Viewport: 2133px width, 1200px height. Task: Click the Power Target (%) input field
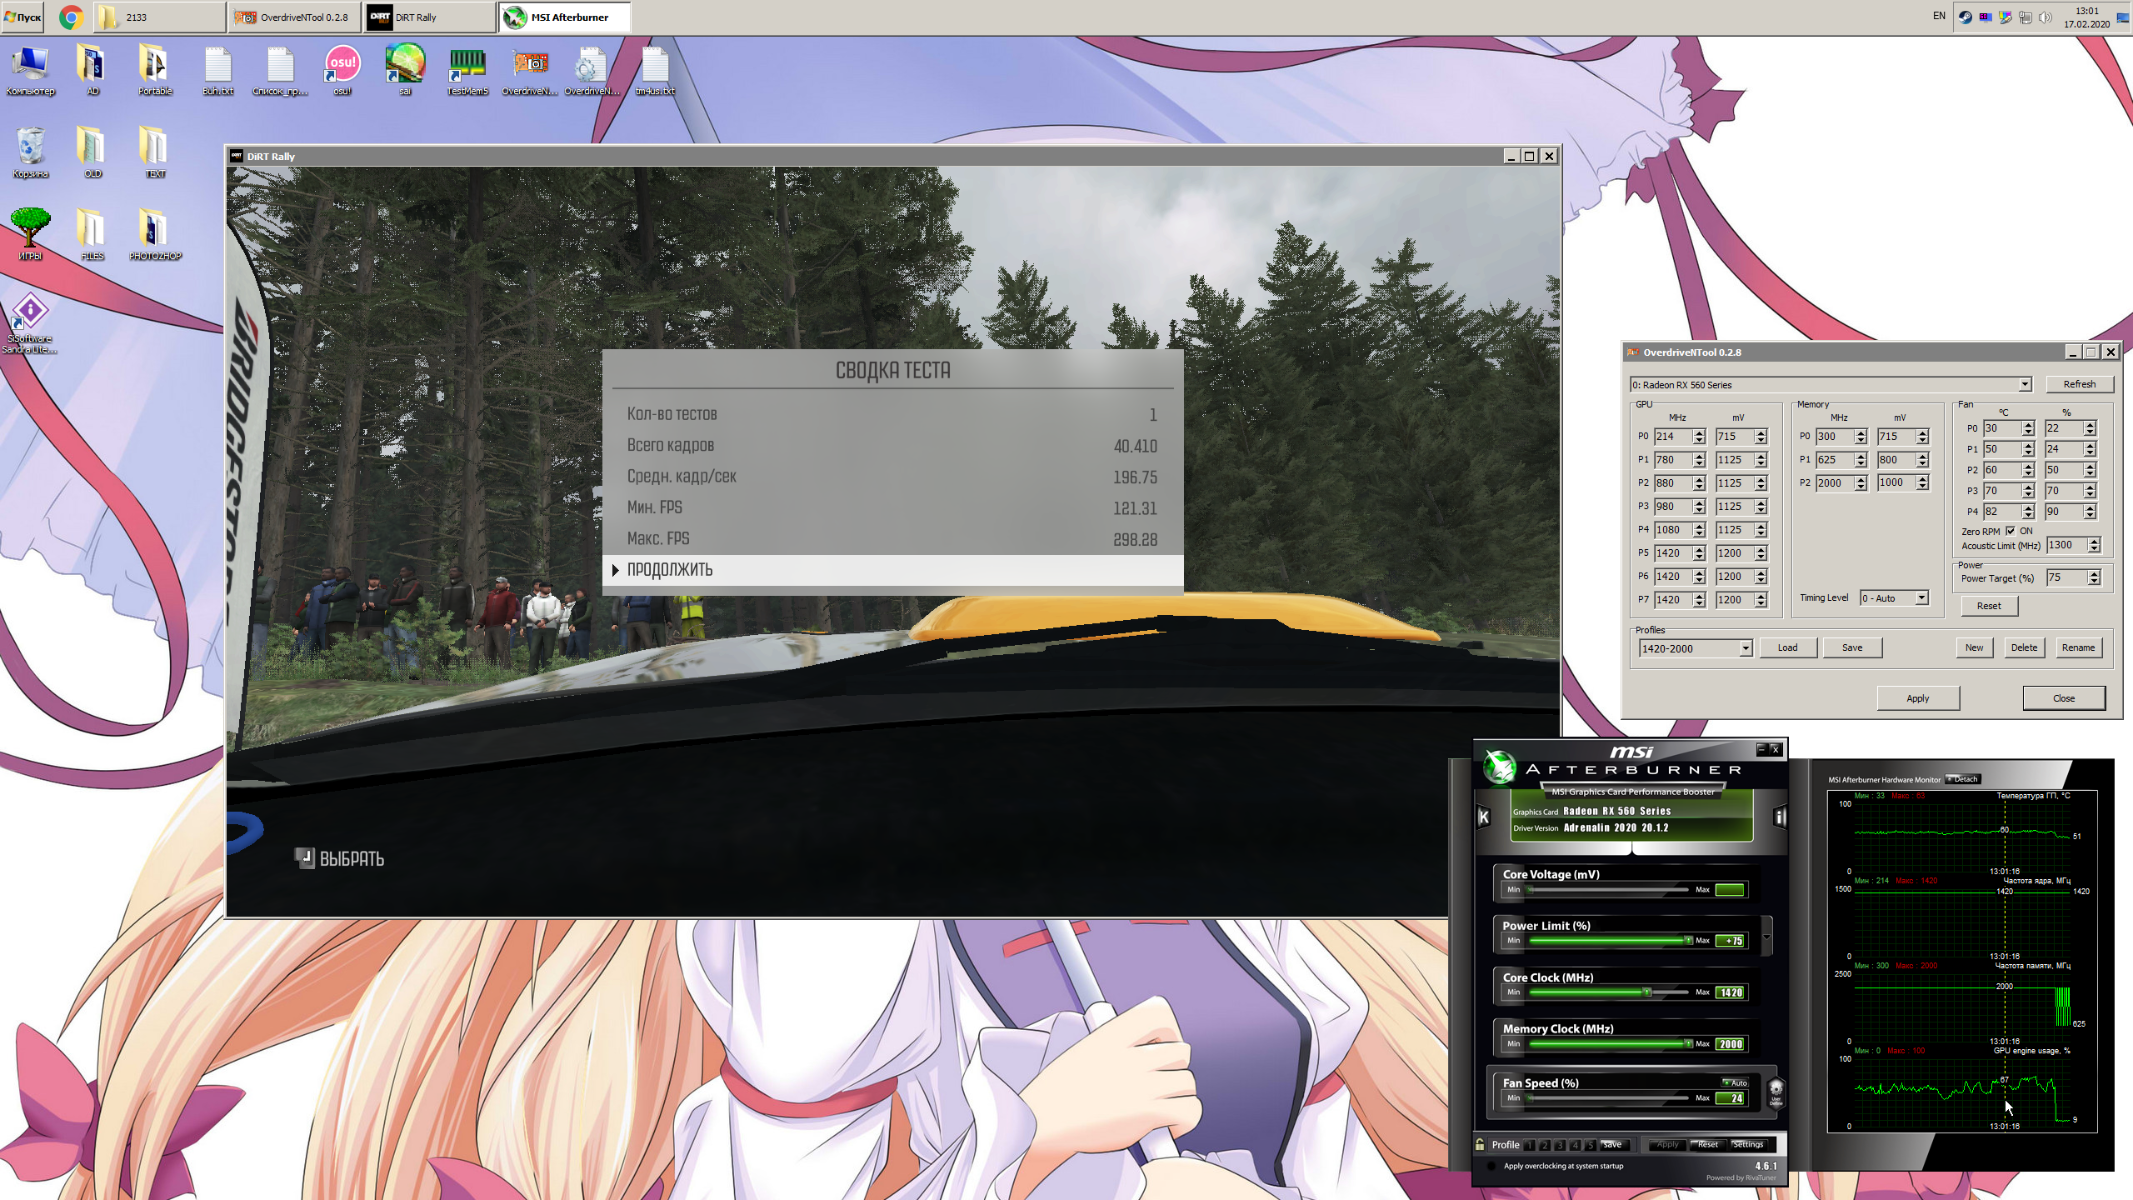point(2066,578)
